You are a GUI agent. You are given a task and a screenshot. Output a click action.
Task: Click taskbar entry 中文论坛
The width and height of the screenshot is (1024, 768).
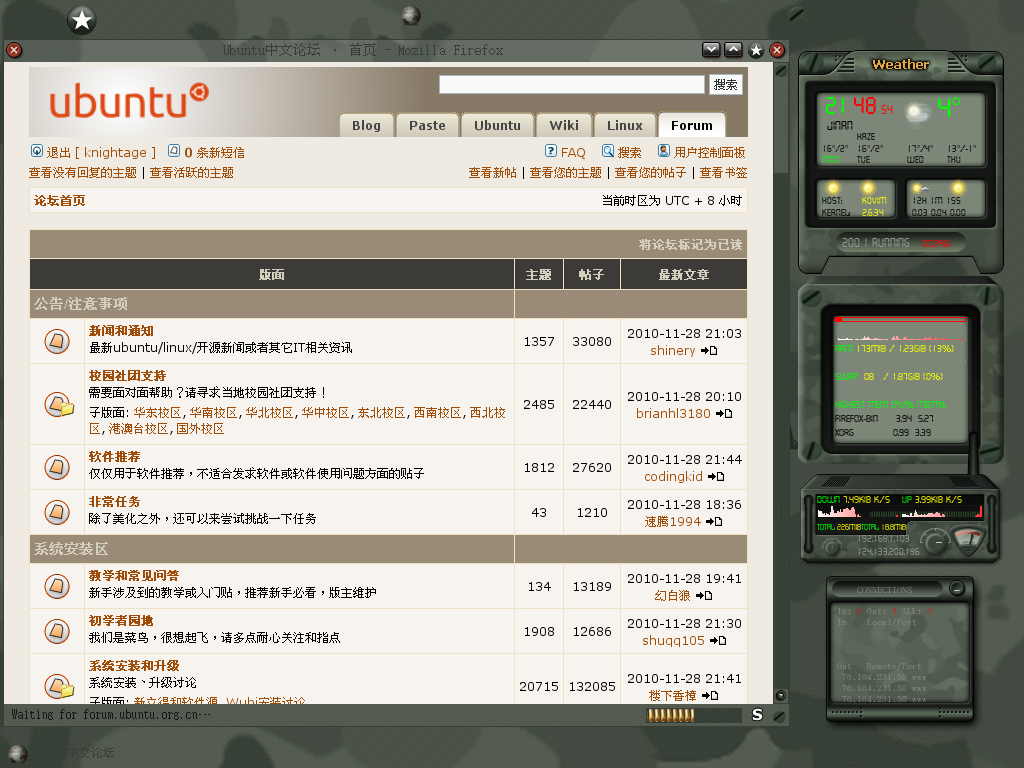point(91,752)
